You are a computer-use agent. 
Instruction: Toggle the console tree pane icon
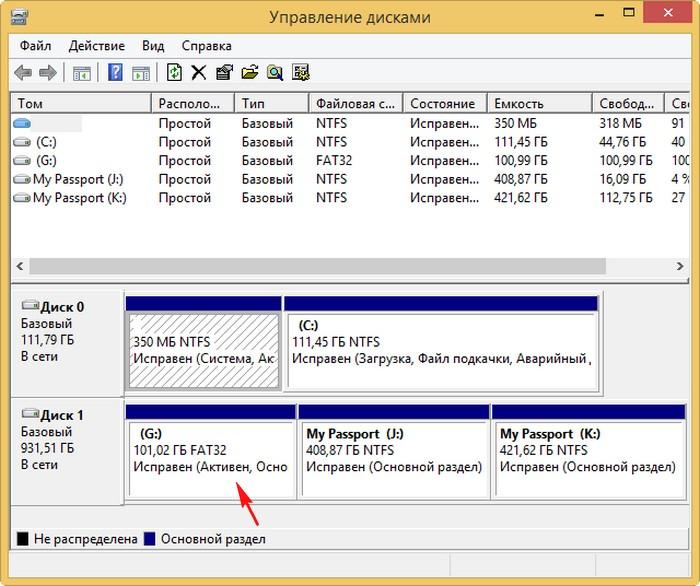coord(82,73)
